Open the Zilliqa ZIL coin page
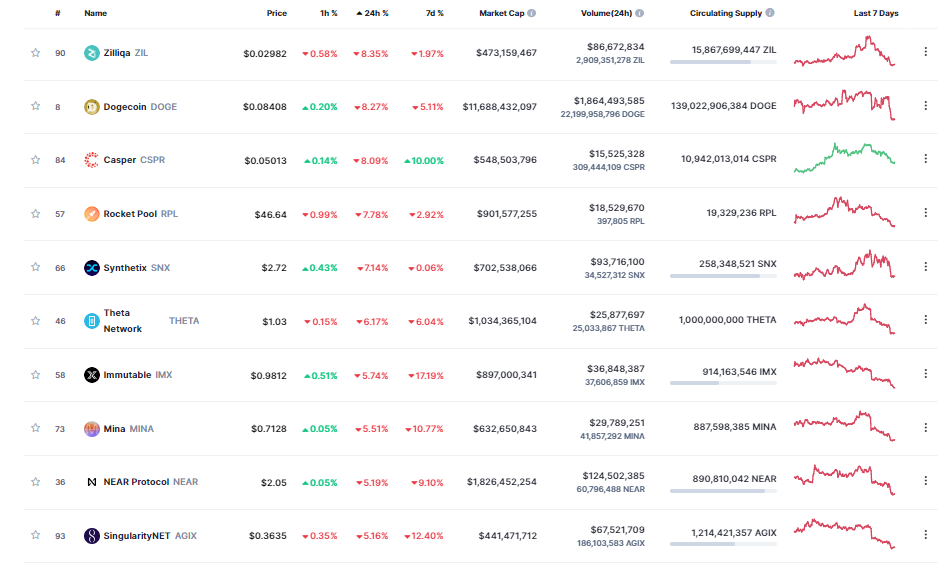Screen dimensions: 948x569 click(x=125, y=53)
